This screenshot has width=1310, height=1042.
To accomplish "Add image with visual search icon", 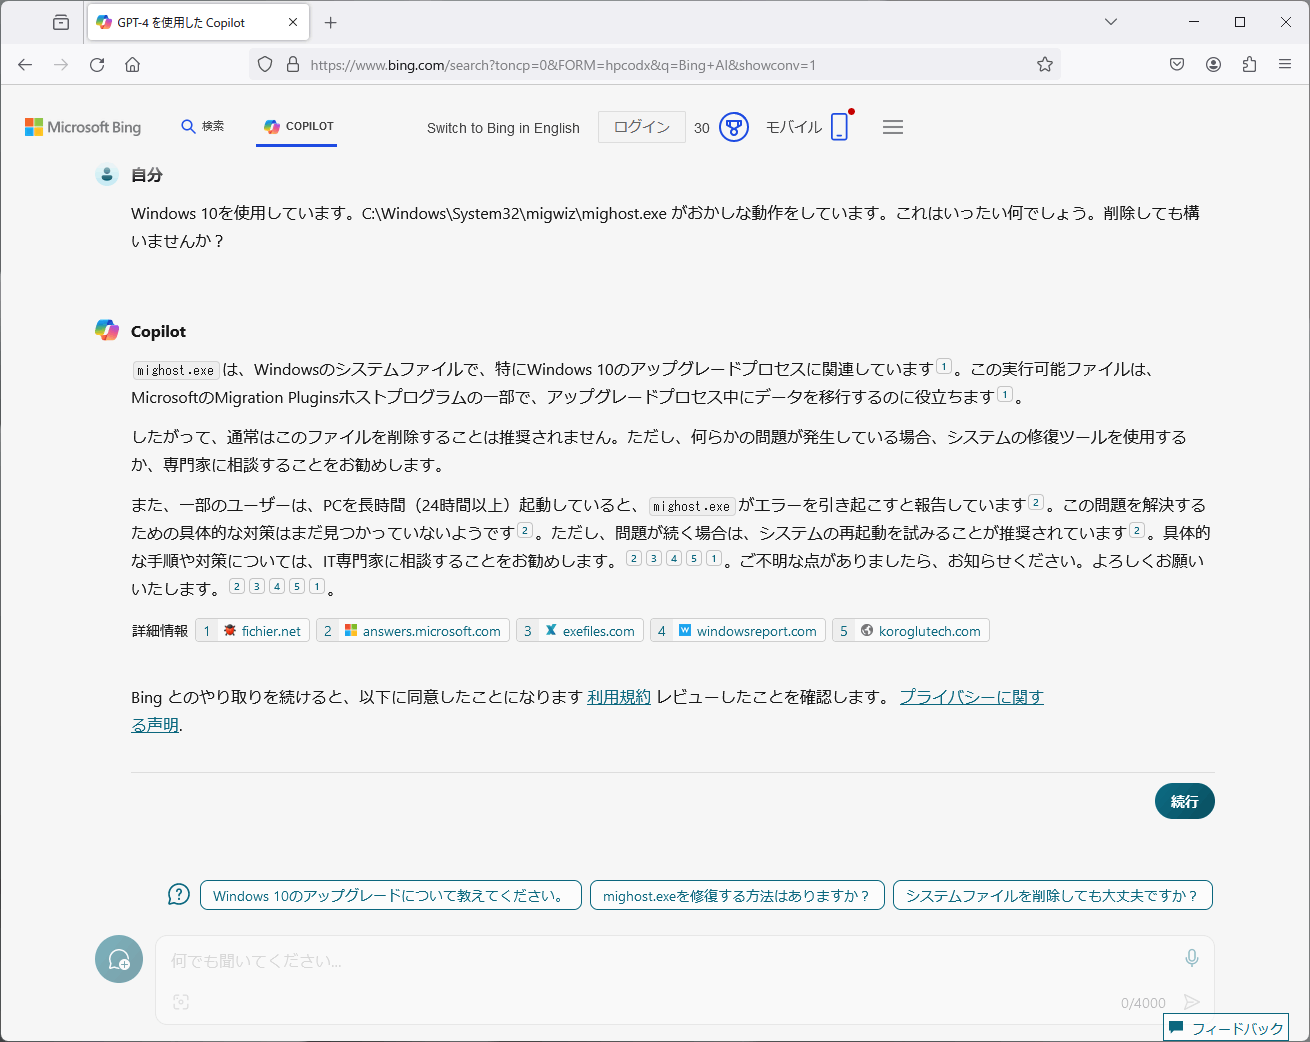I will coord(181,1002).
